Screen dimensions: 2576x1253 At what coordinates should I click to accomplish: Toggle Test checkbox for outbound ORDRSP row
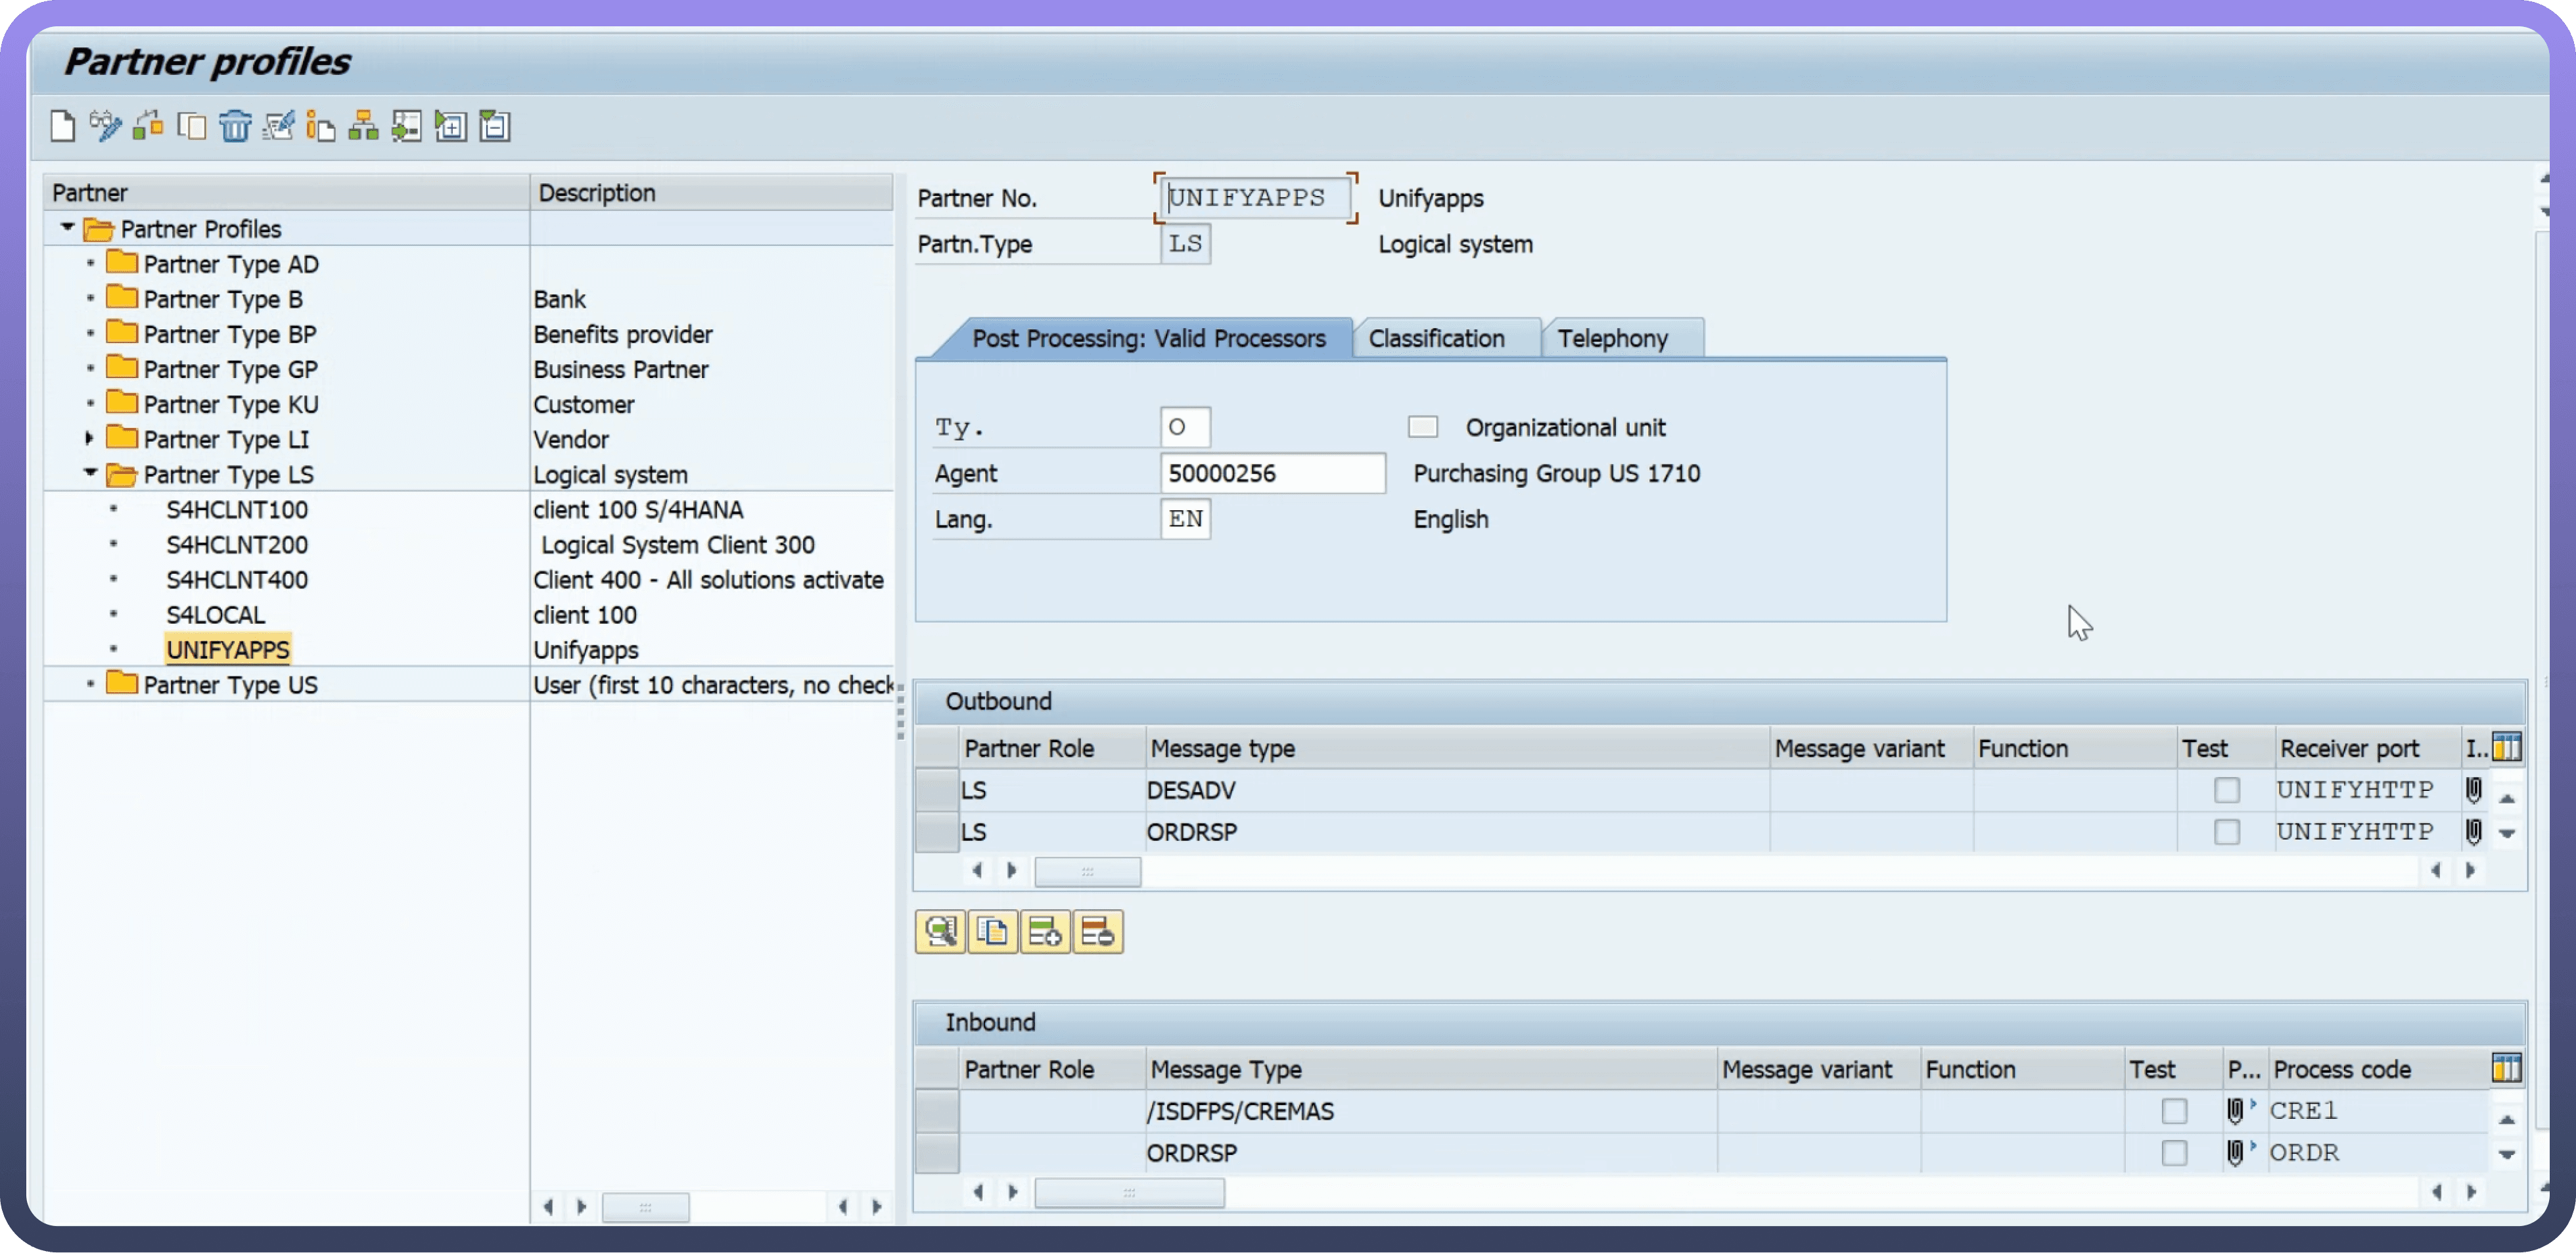tap(2226, 832)
